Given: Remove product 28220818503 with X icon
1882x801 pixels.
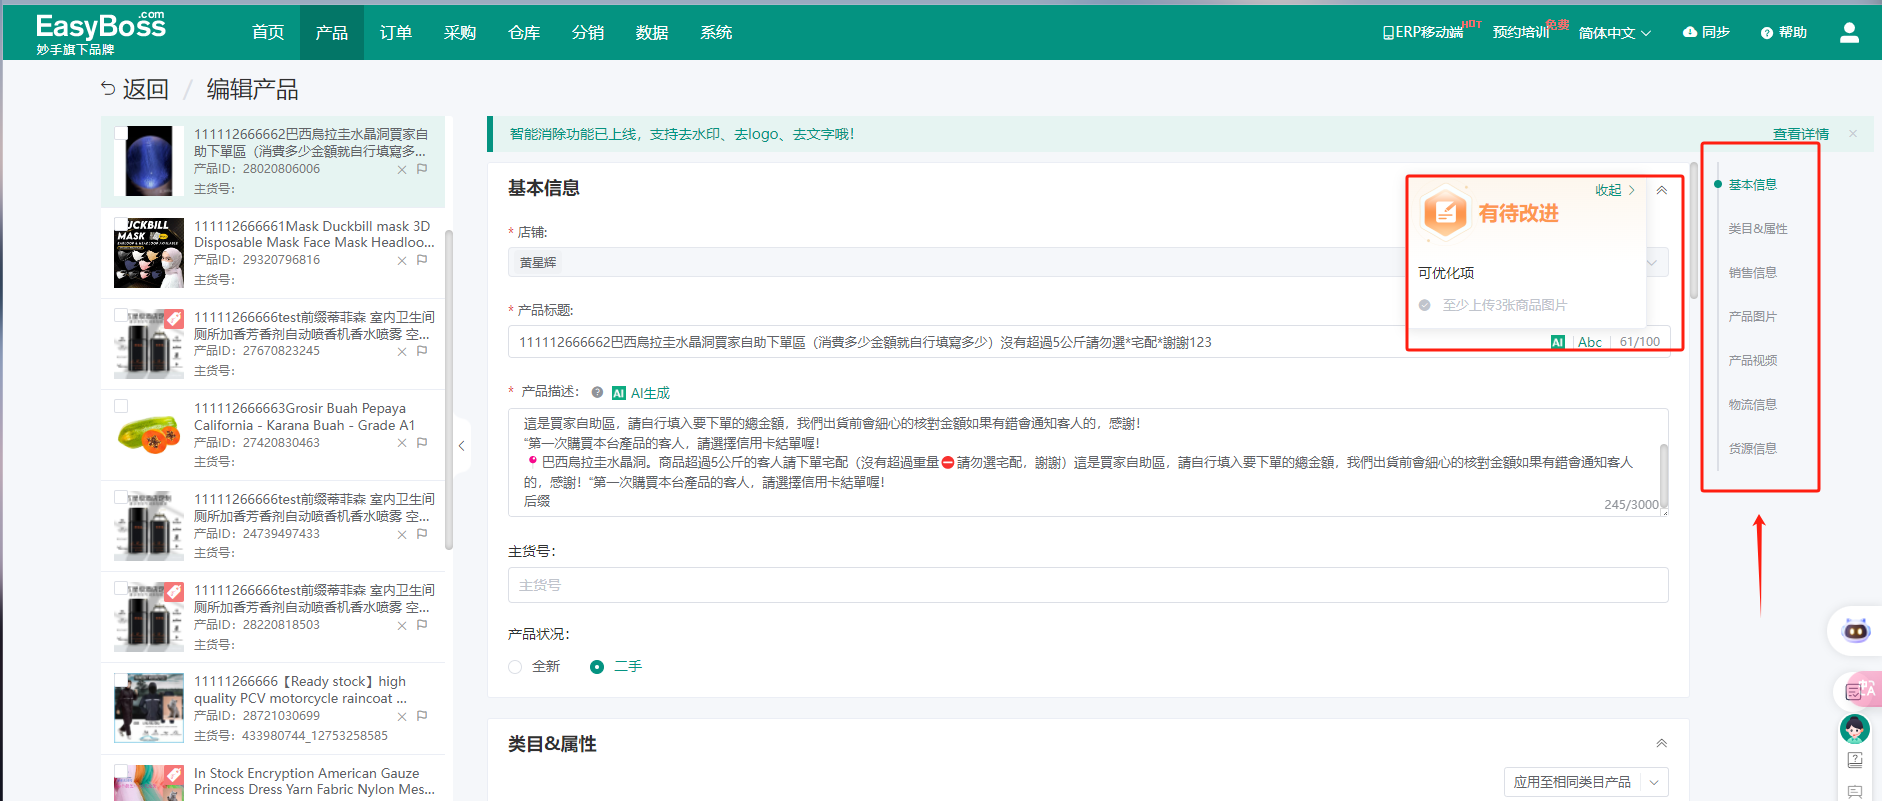Looking at the screenshot, I should click(x=402, y=626).
